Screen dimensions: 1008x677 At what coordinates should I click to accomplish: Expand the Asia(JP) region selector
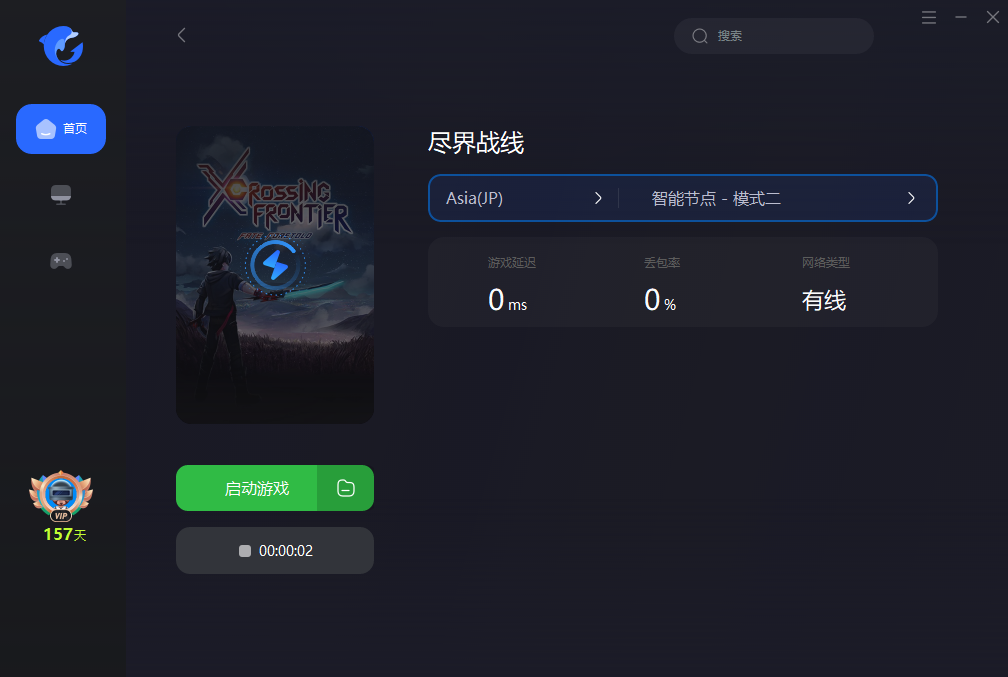(524, 198)
